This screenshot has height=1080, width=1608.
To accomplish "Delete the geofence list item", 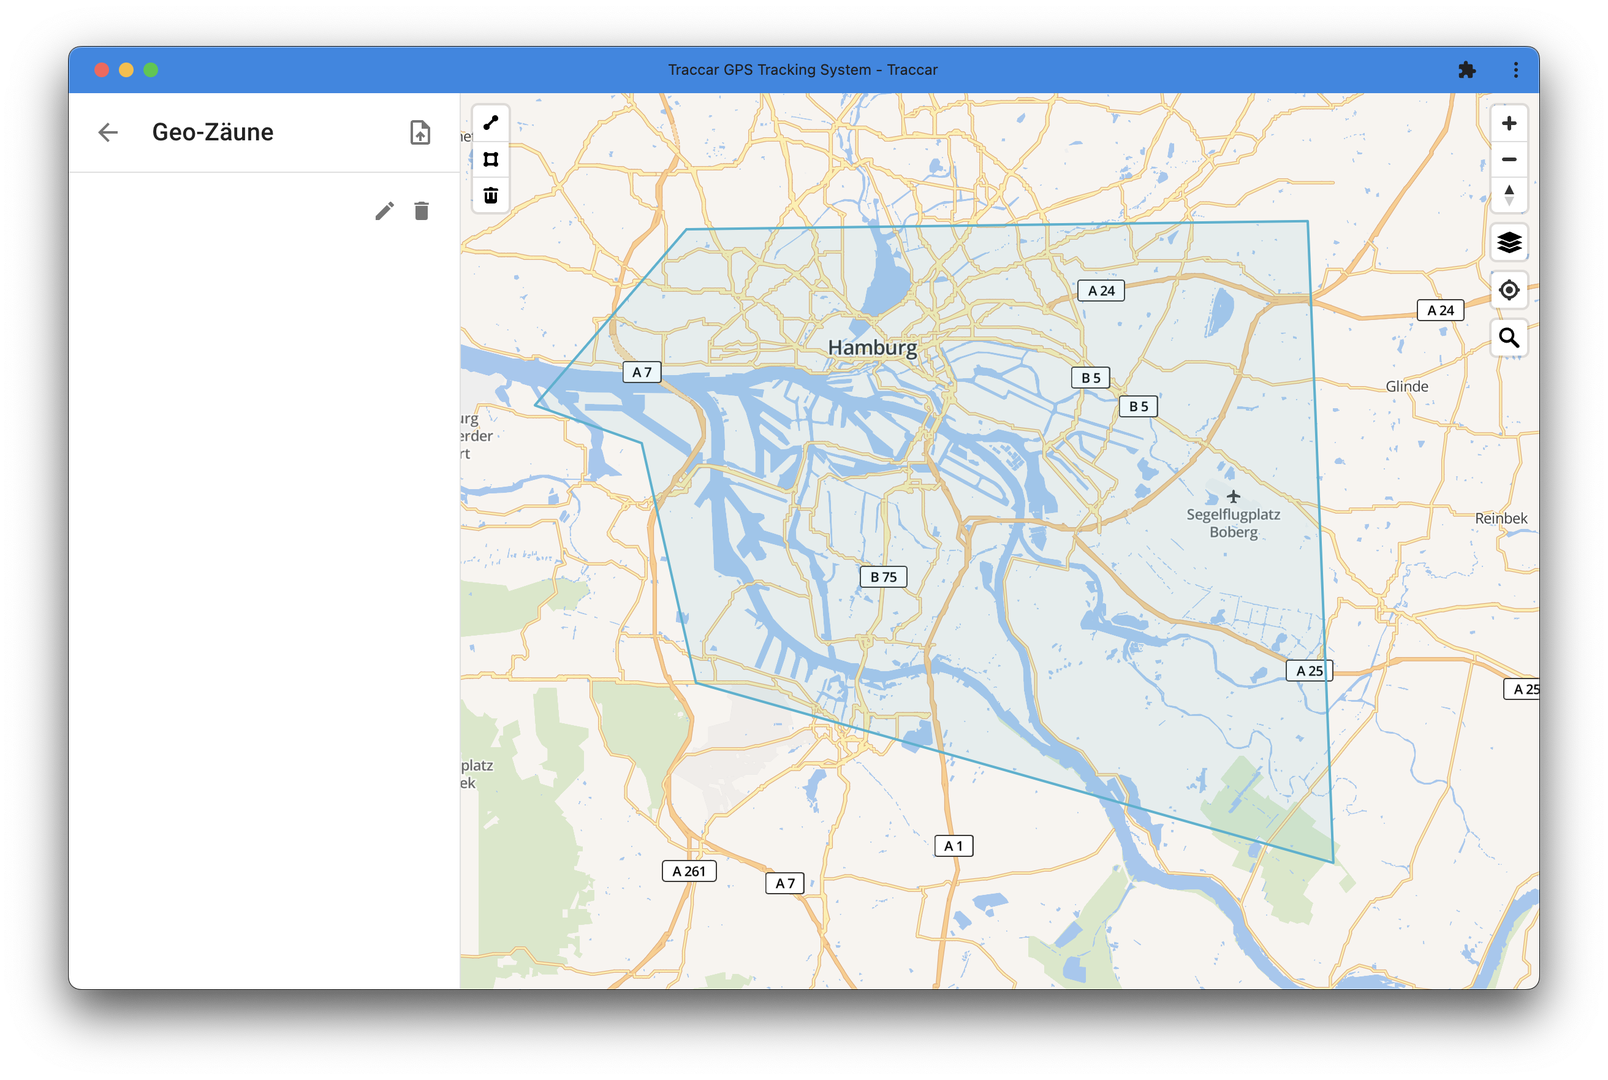I will click(421, 211).
